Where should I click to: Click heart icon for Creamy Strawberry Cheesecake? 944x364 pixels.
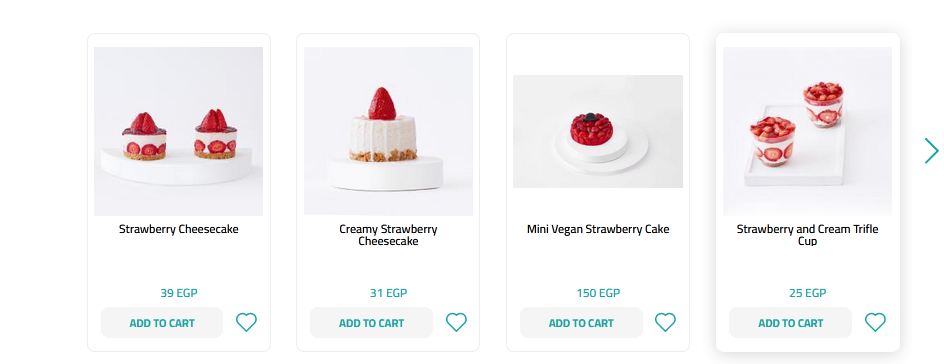coord(456,322)
